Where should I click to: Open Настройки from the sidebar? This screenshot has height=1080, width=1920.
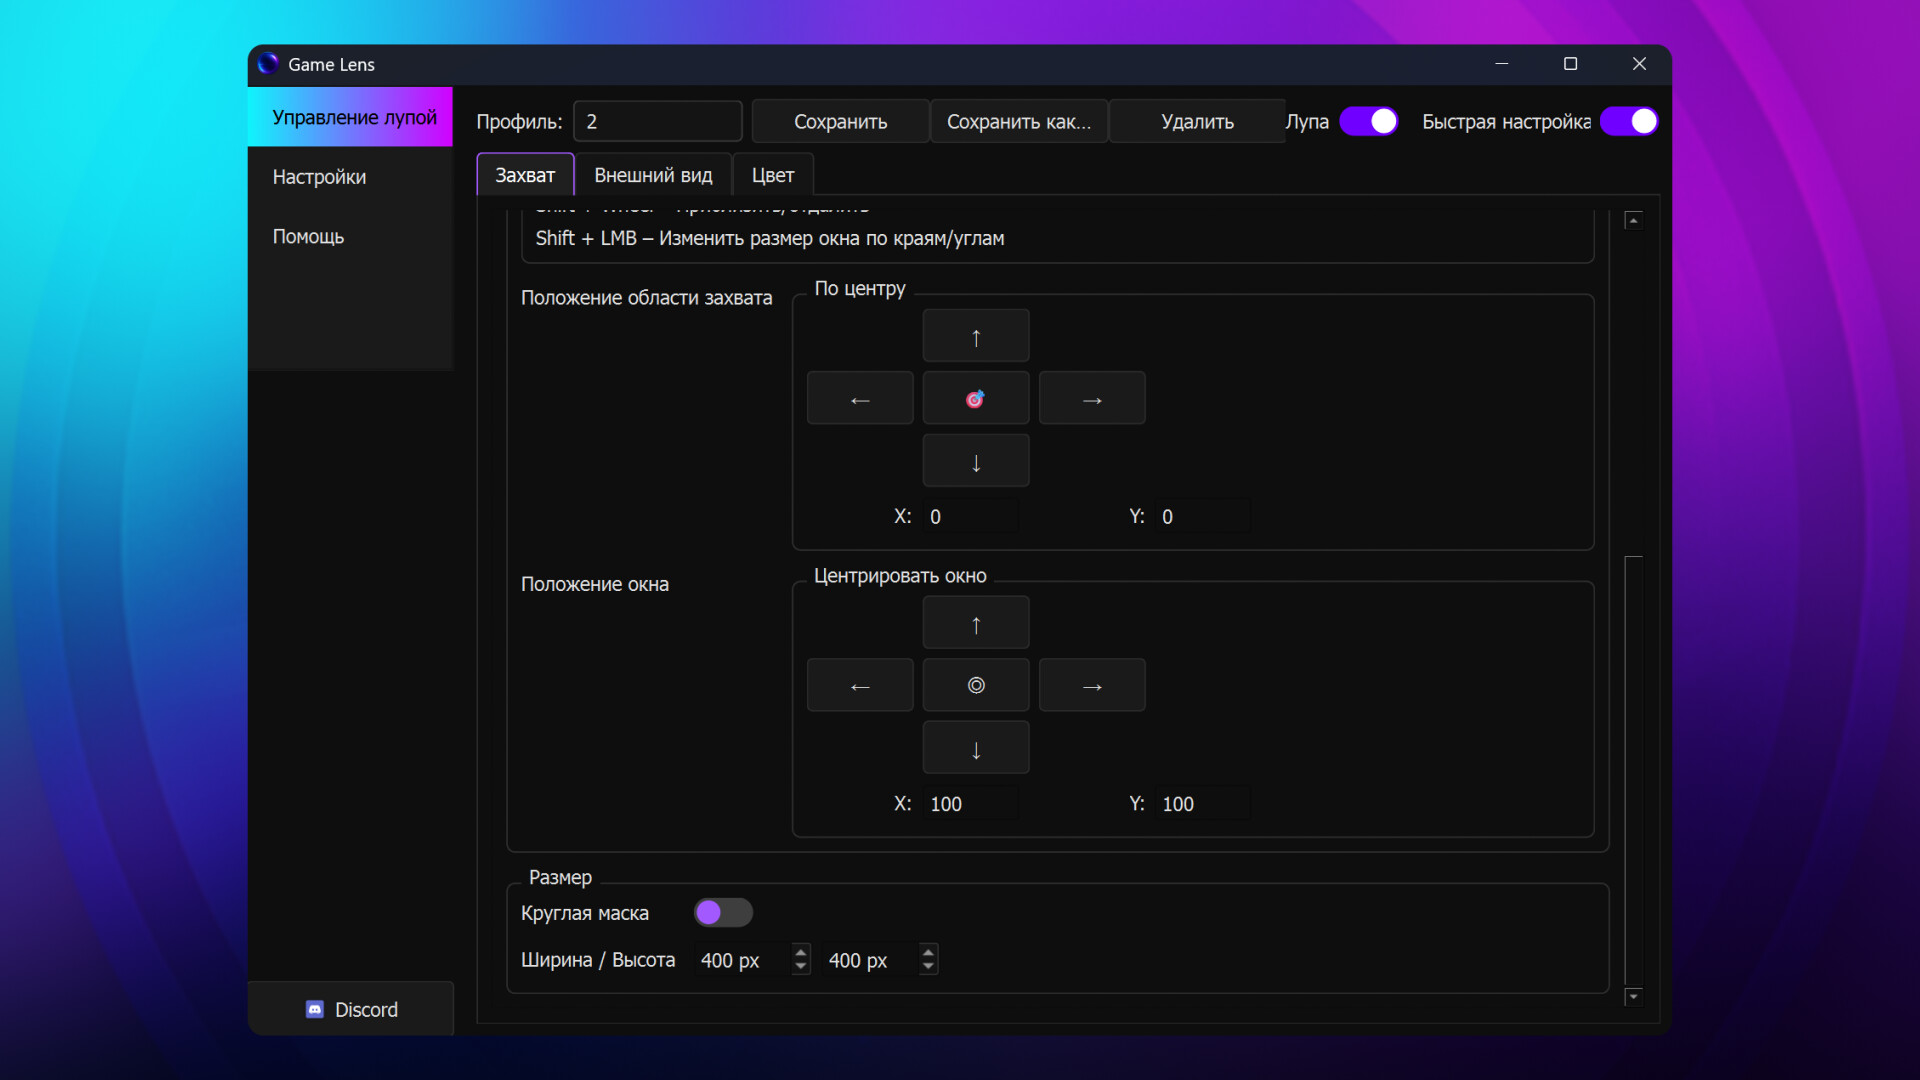click(x=318, y=176)
